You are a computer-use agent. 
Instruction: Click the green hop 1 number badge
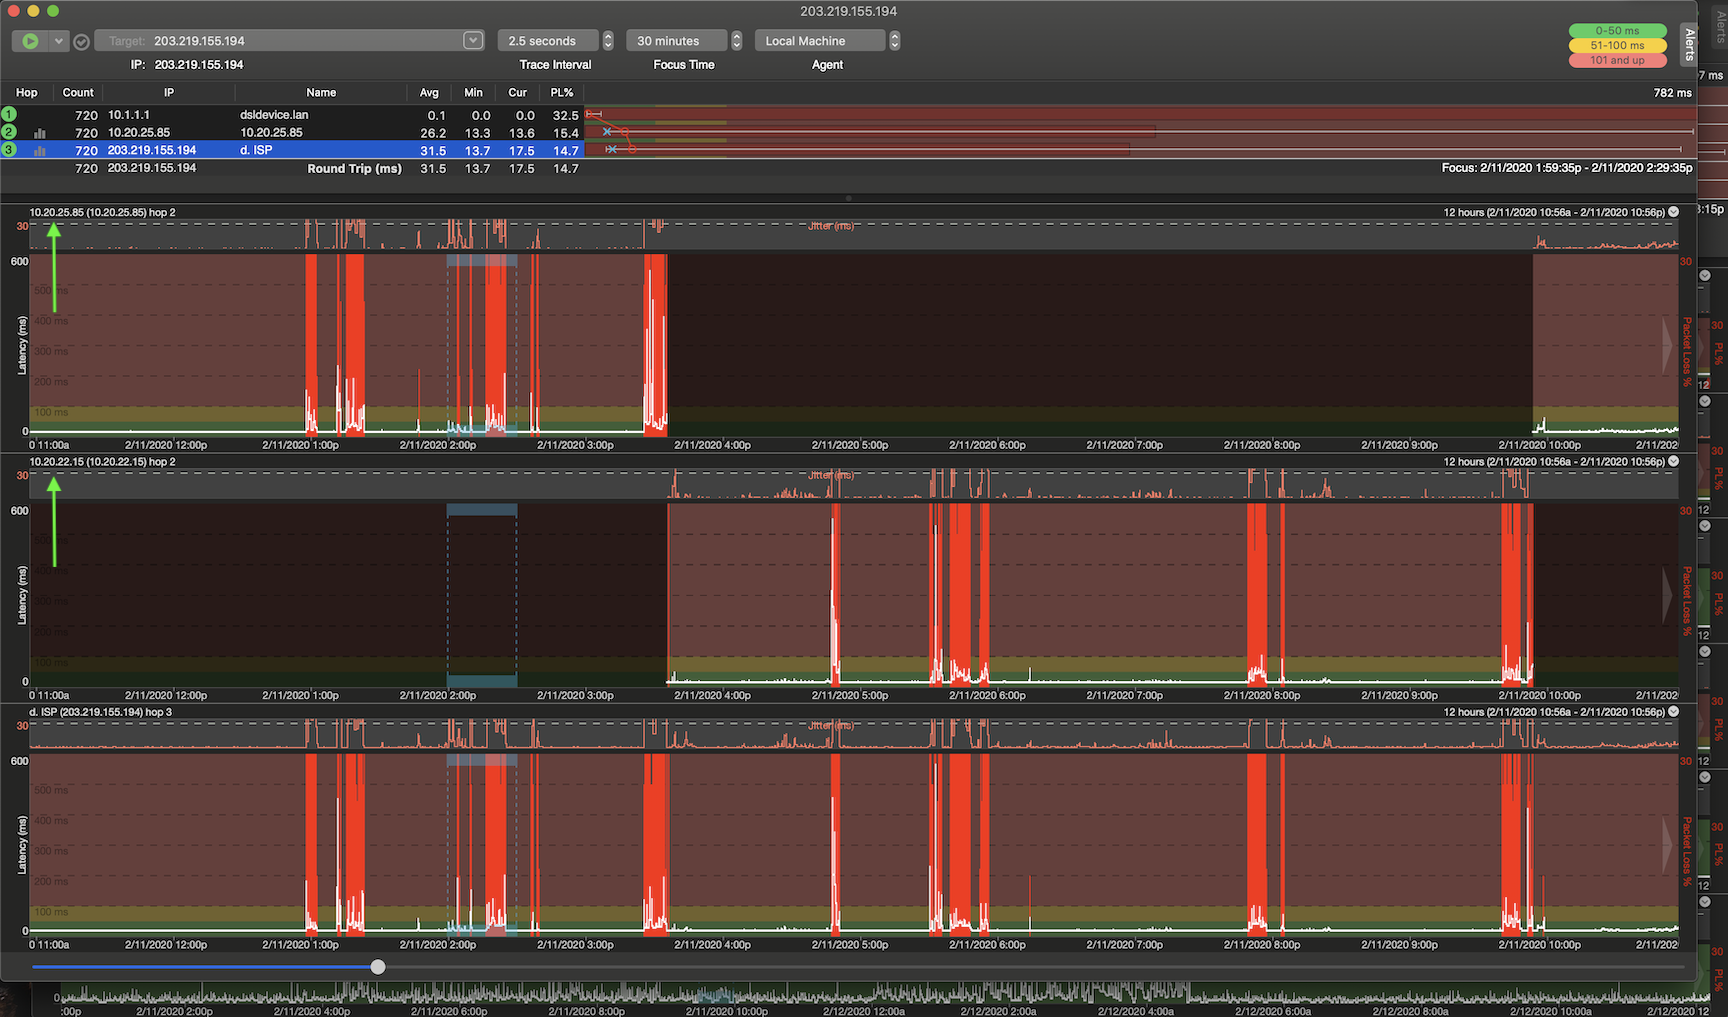pos(9,115)
